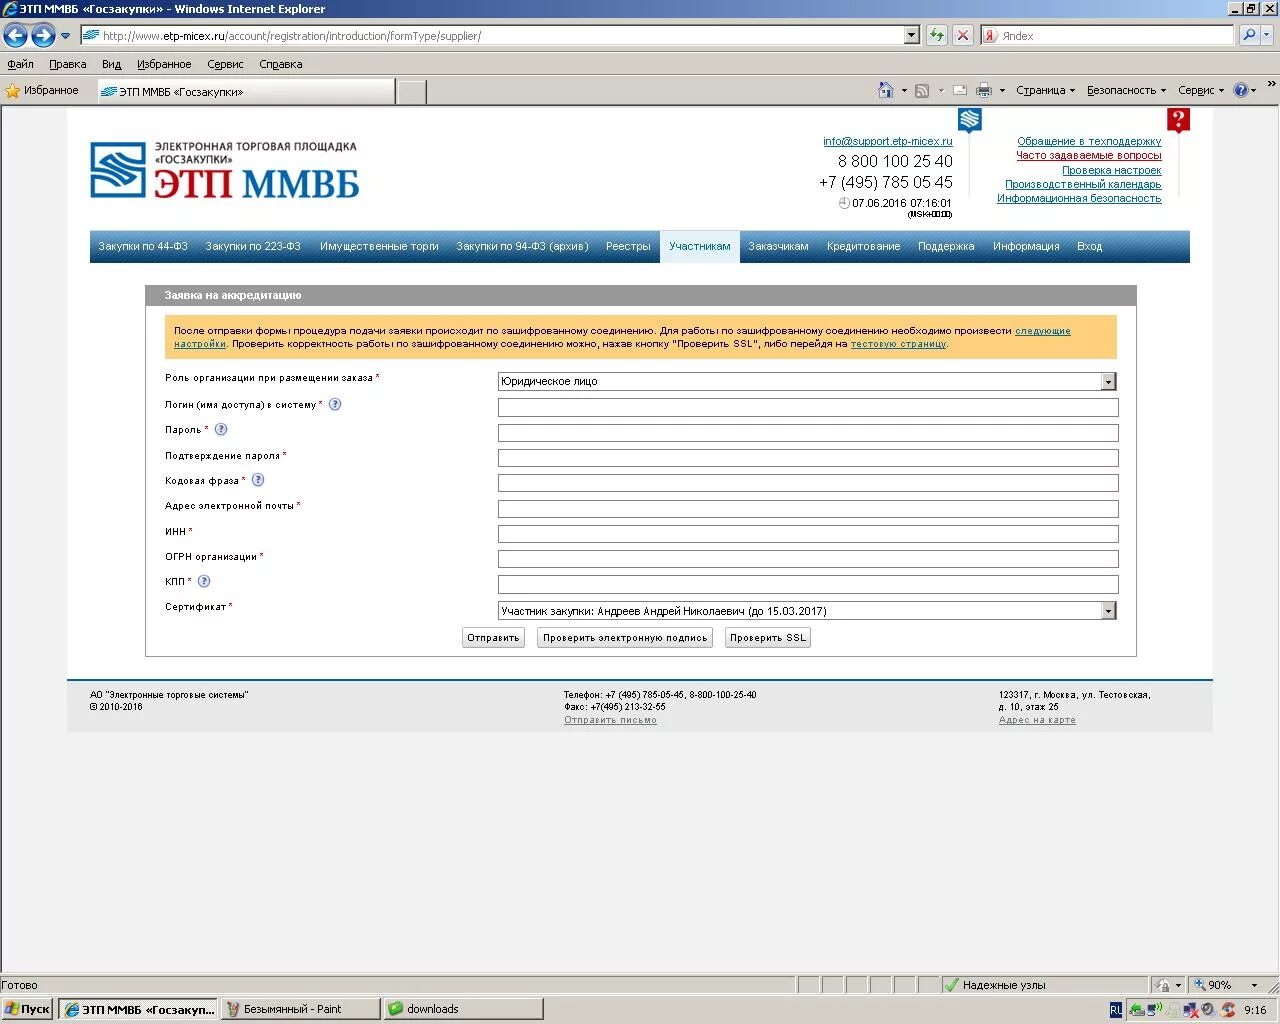Focus the Адрес электронной почты input field
This screenshot has width=1280, height=1024.
pos(808,508)
